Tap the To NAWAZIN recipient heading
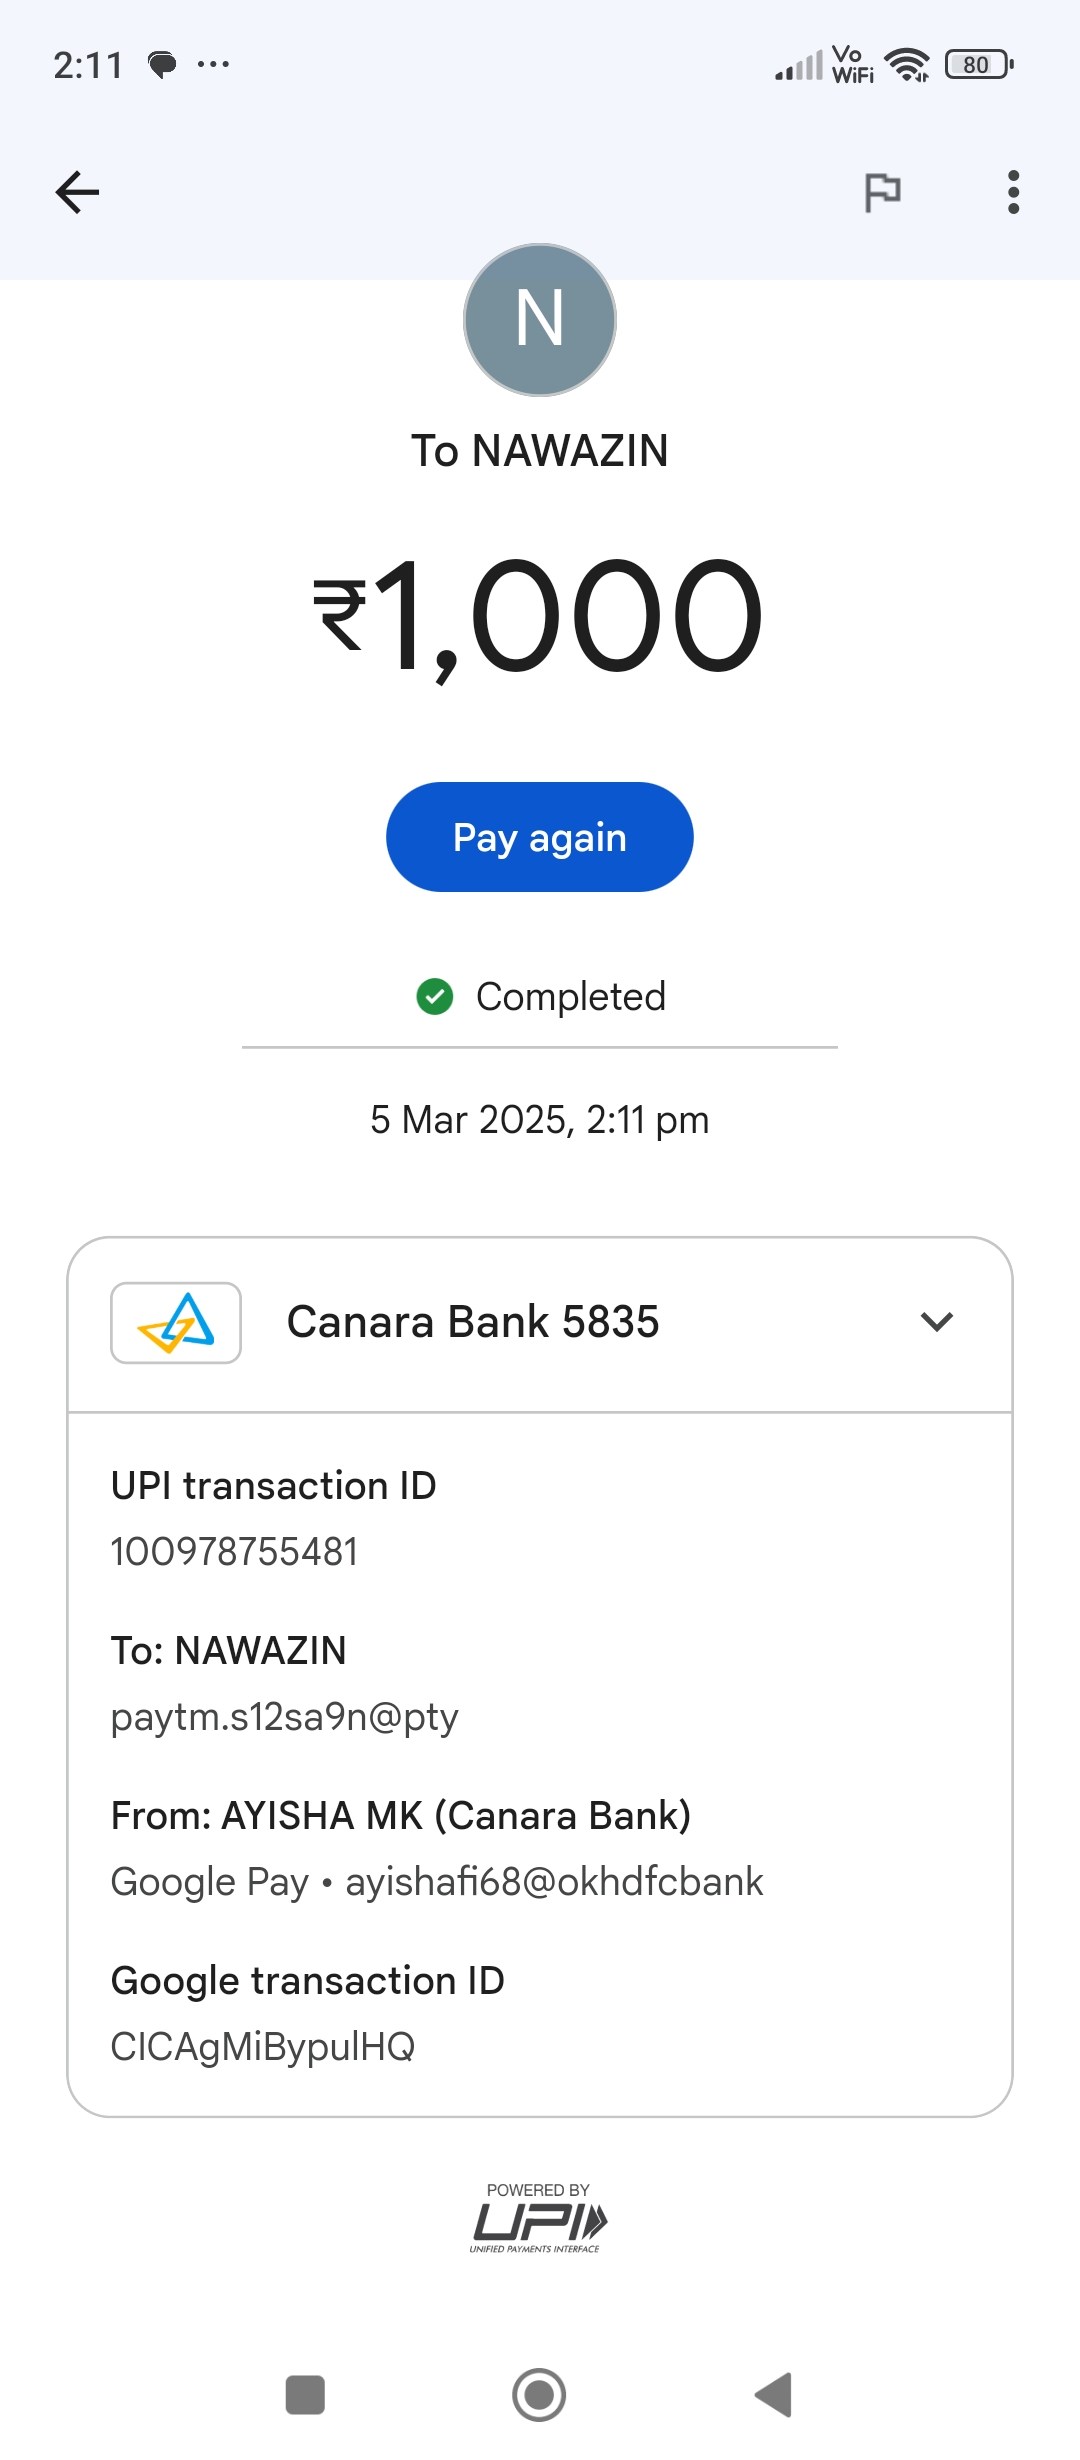The width and height of the screenshot is (1080, 2460). tap(540, 451)
